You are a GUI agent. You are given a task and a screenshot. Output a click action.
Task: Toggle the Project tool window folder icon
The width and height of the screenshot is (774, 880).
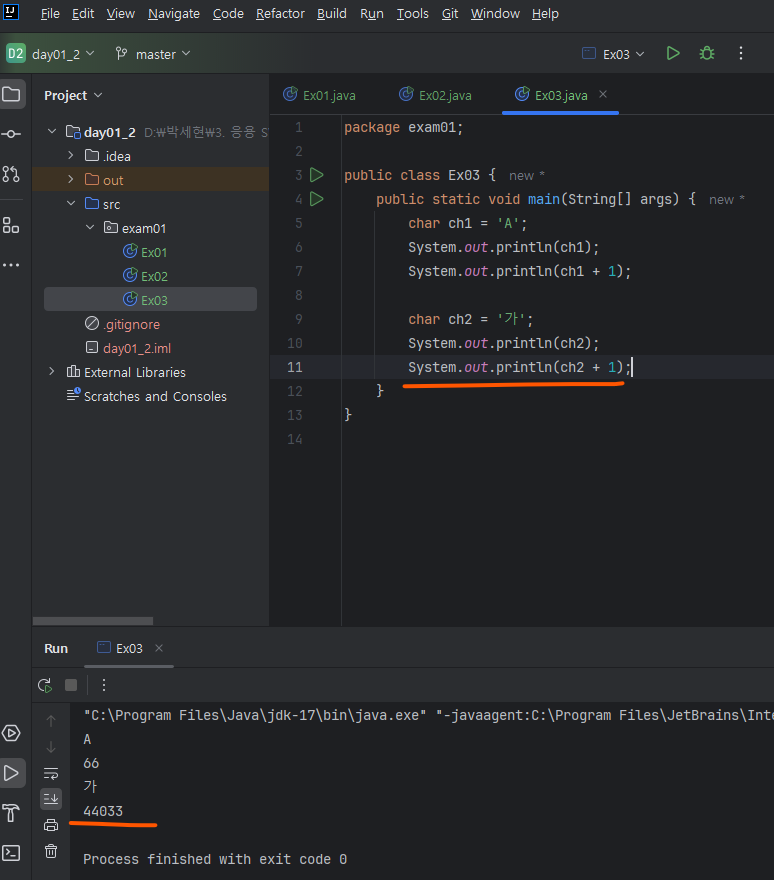tap(11, 95)
